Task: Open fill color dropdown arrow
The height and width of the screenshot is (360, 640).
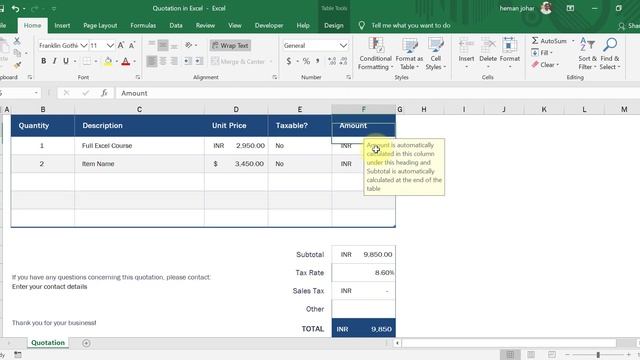Action: (116, 61)
